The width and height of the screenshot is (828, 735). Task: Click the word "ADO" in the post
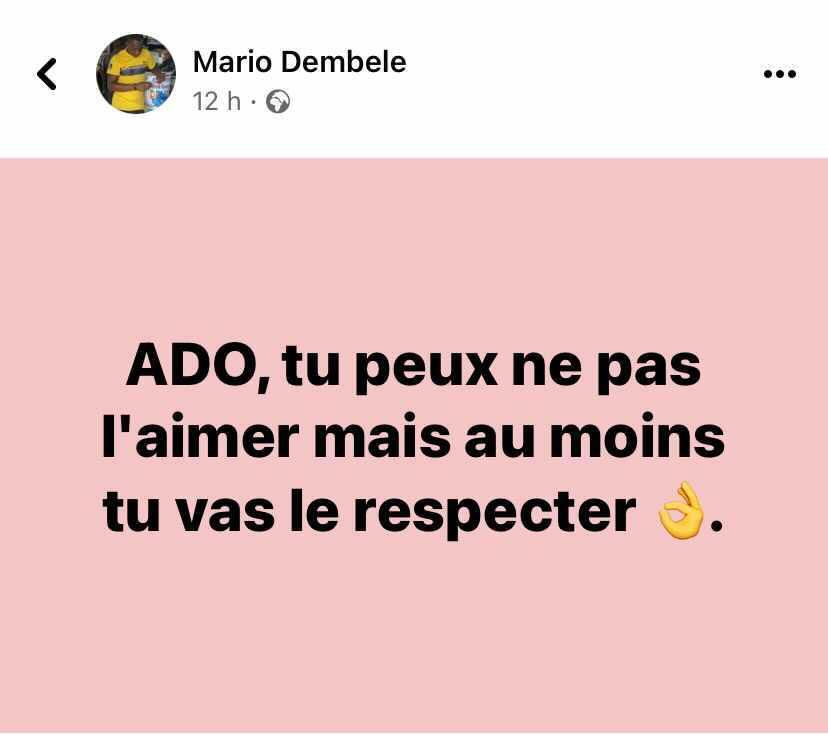tap(192, 367)
